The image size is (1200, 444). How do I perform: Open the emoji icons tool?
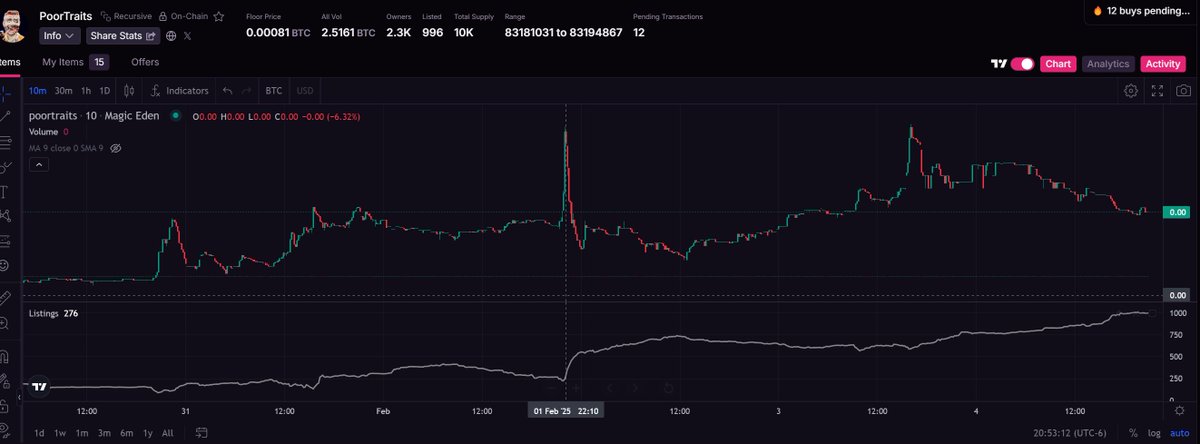tap(6, 265)
